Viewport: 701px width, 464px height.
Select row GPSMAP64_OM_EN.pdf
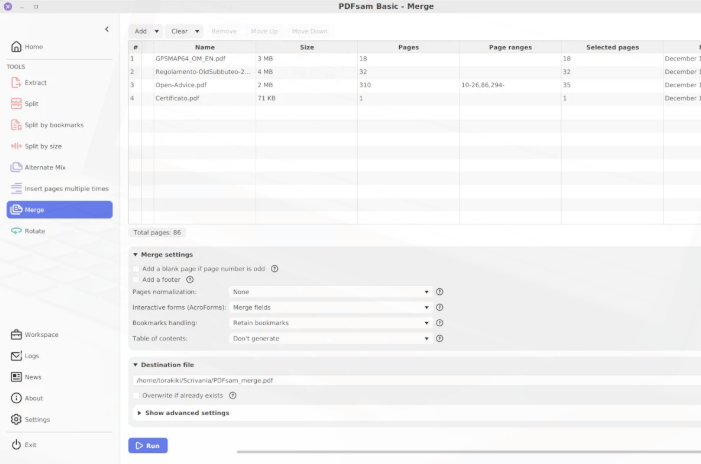[414, 59]
